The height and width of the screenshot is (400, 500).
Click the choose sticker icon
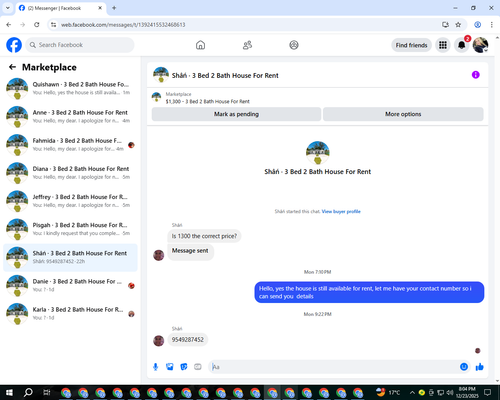click(184, 367)
